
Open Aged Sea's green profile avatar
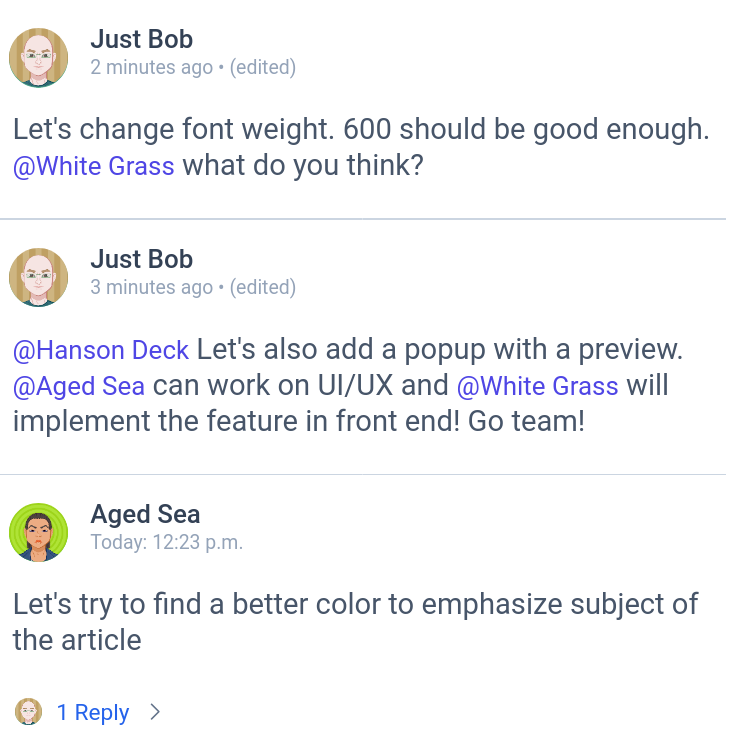[39, 533]
